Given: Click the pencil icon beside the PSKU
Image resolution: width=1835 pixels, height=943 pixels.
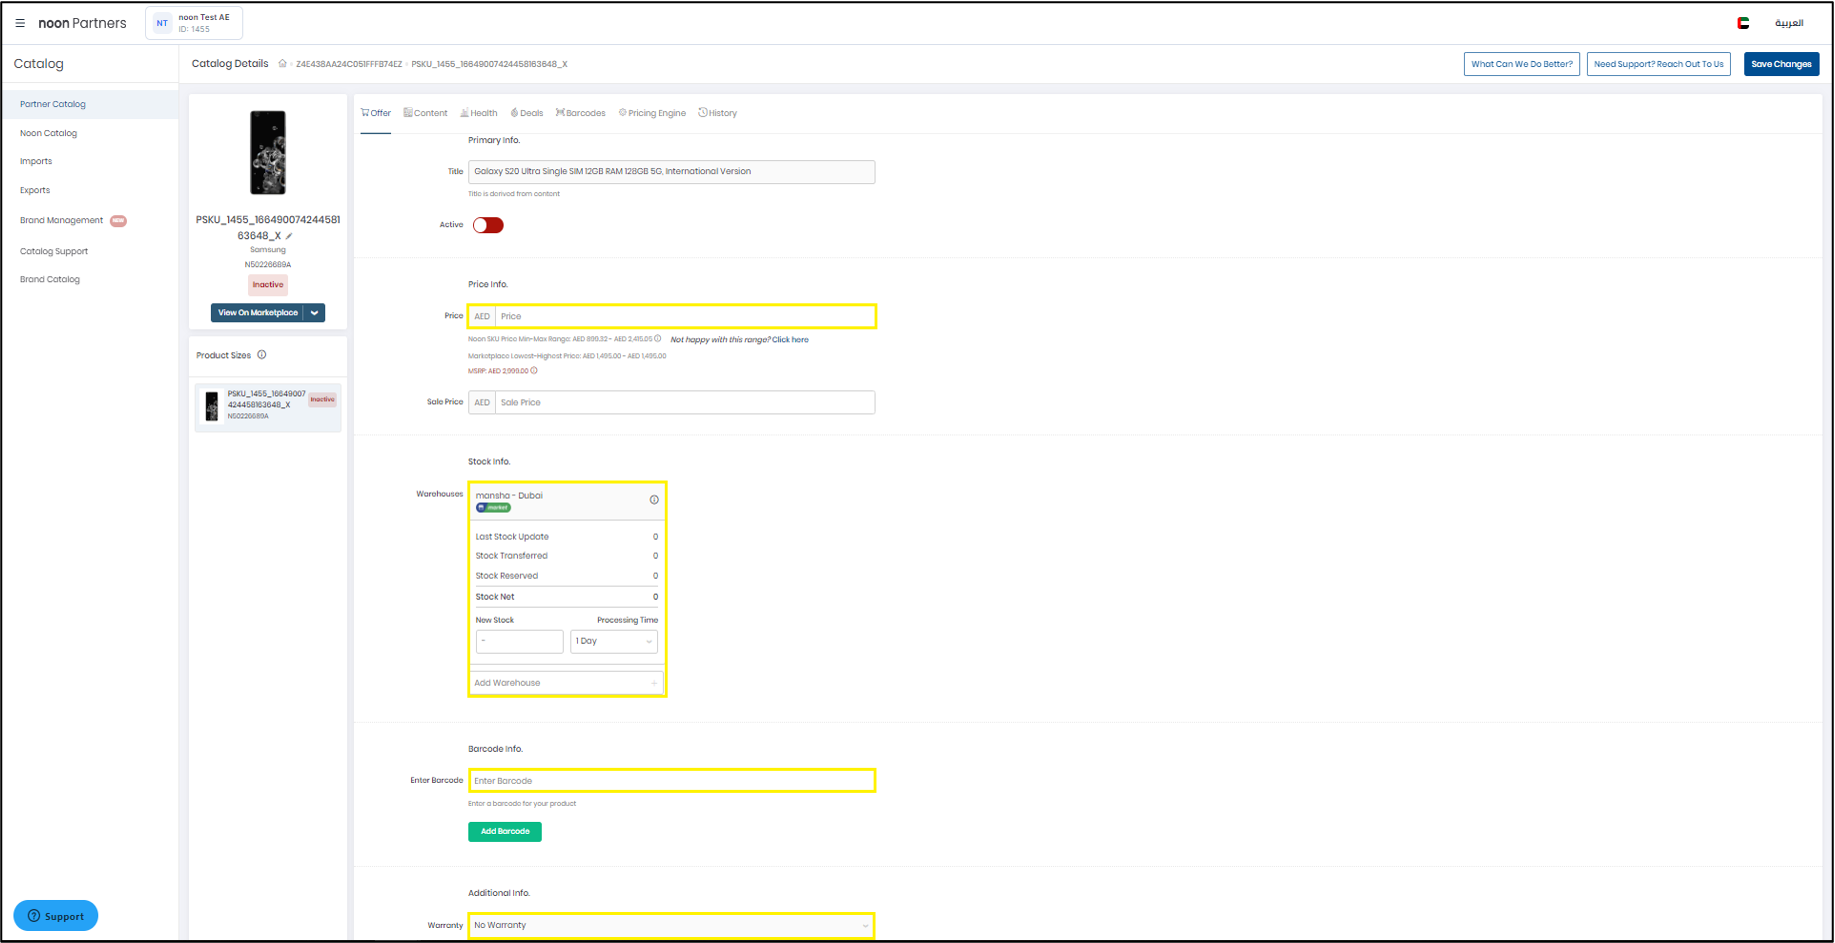Looking at the screenshot, I should coord(289,236).
